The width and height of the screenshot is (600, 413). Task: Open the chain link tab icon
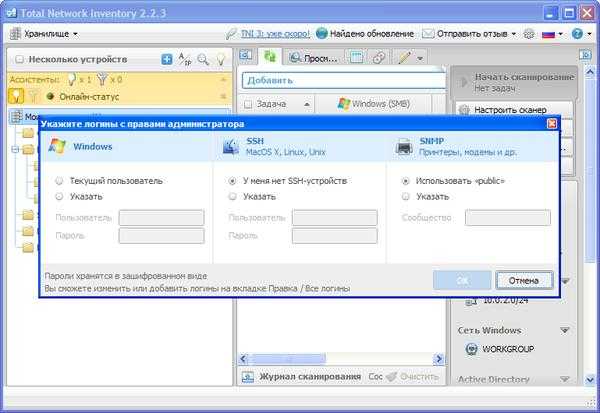click(x=379, y=58)
